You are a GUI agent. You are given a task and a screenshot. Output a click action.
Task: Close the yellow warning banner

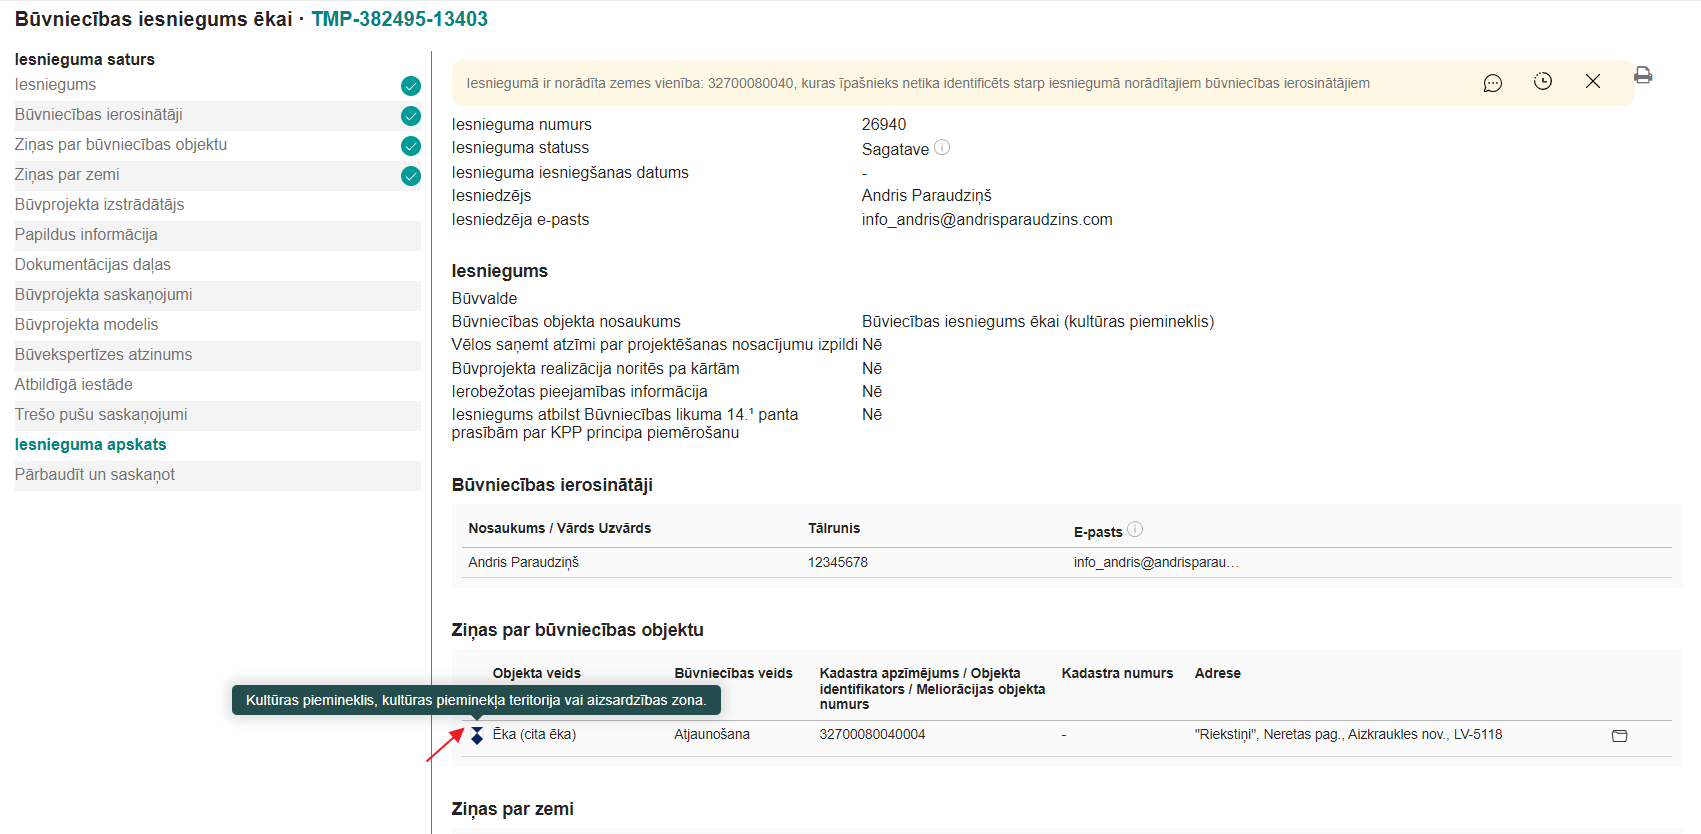pos(1593,81)
